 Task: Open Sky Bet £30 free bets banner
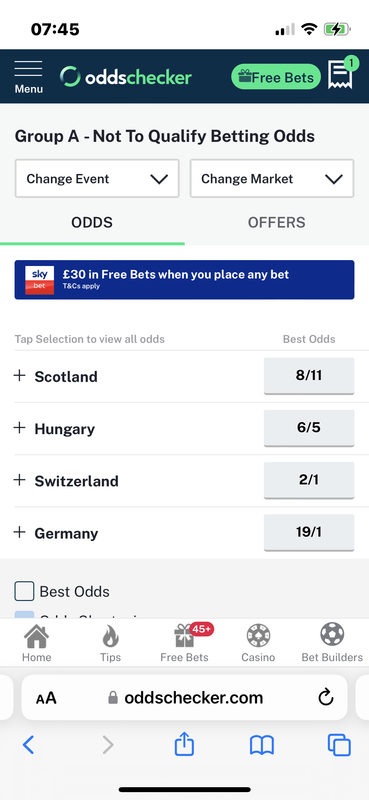184,280
